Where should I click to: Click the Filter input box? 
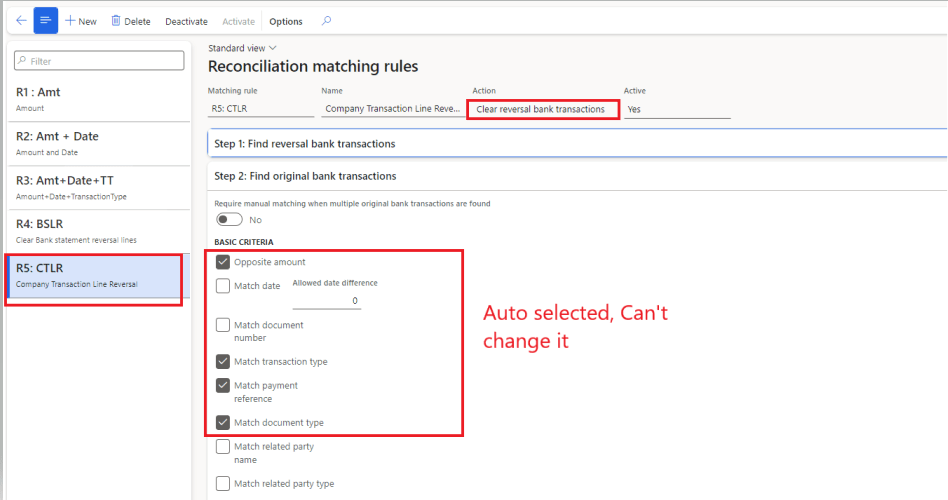pos(99,61)
